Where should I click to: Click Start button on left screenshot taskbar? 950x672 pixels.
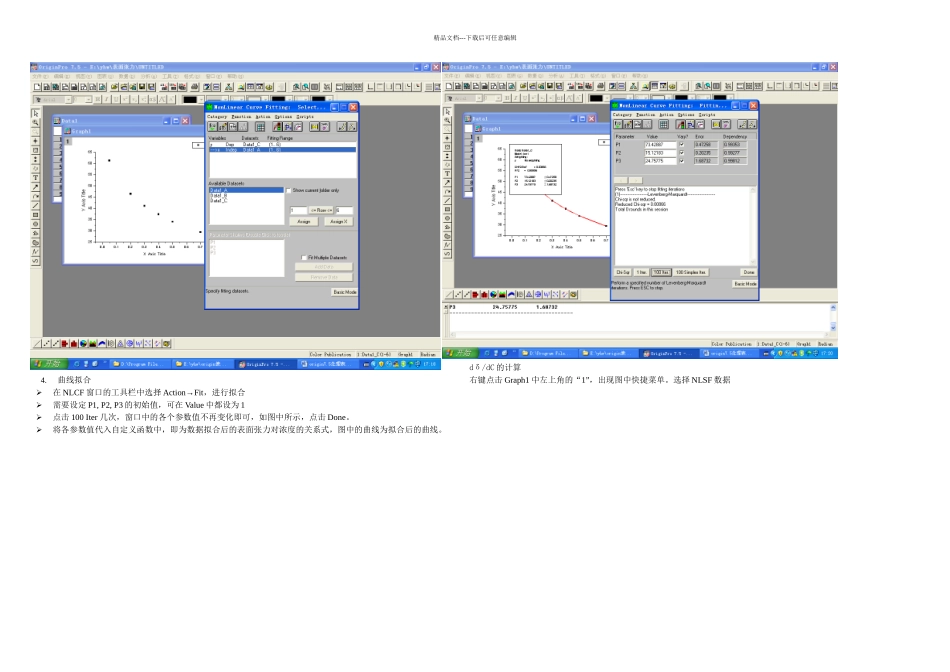(48, 364)
